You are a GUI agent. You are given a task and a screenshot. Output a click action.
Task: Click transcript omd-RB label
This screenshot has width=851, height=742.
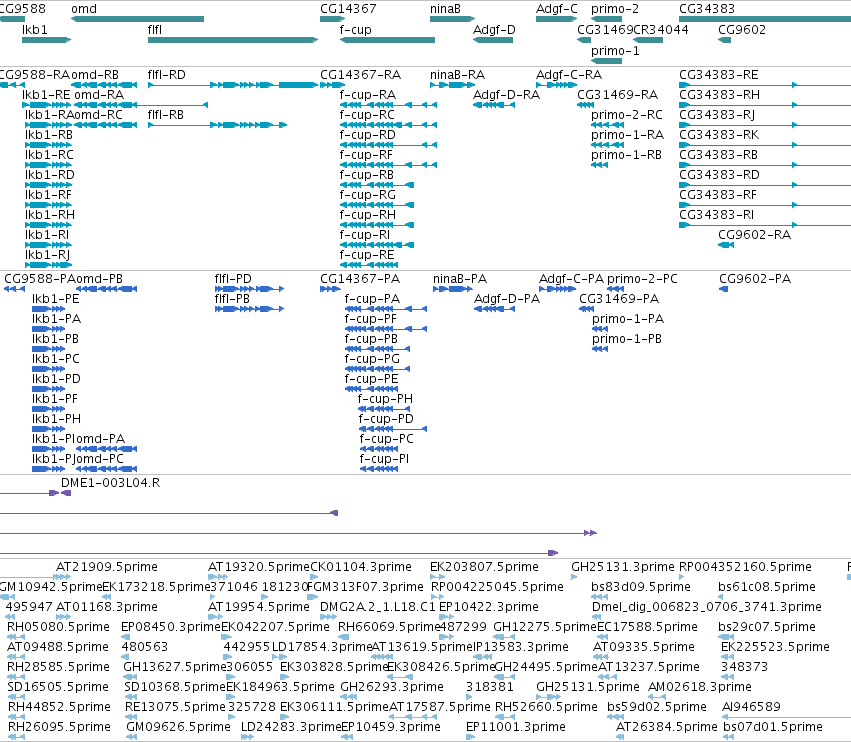pyautogui.click(x=95, y=74)
